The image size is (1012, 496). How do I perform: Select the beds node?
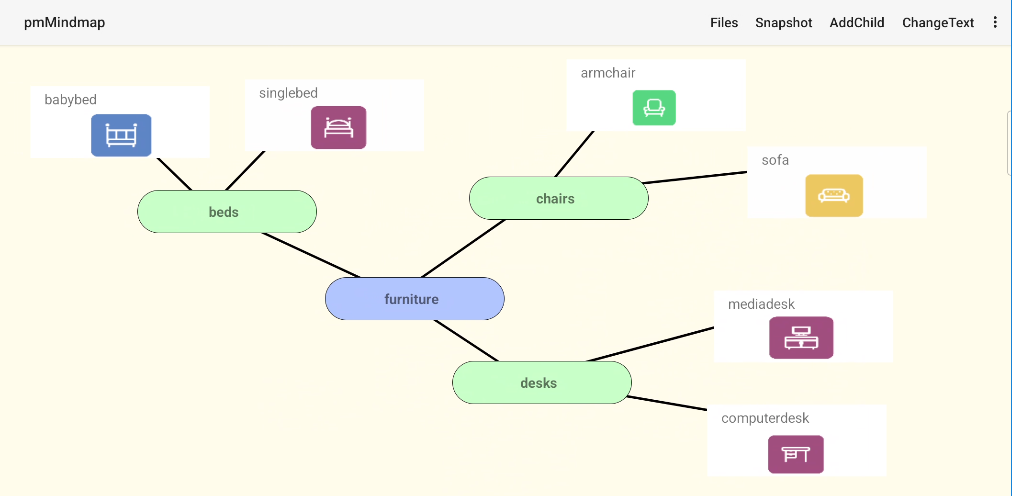pyautogui.click(x=226, y=212)
